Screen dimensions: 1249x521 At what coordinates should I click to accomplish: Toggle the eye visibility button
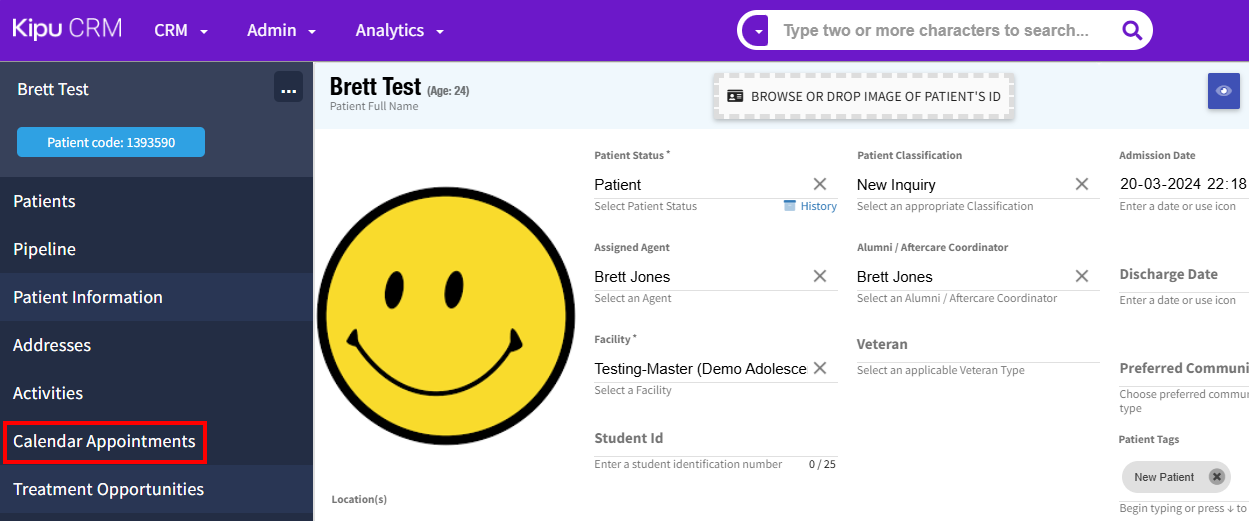click(1223, 90)
